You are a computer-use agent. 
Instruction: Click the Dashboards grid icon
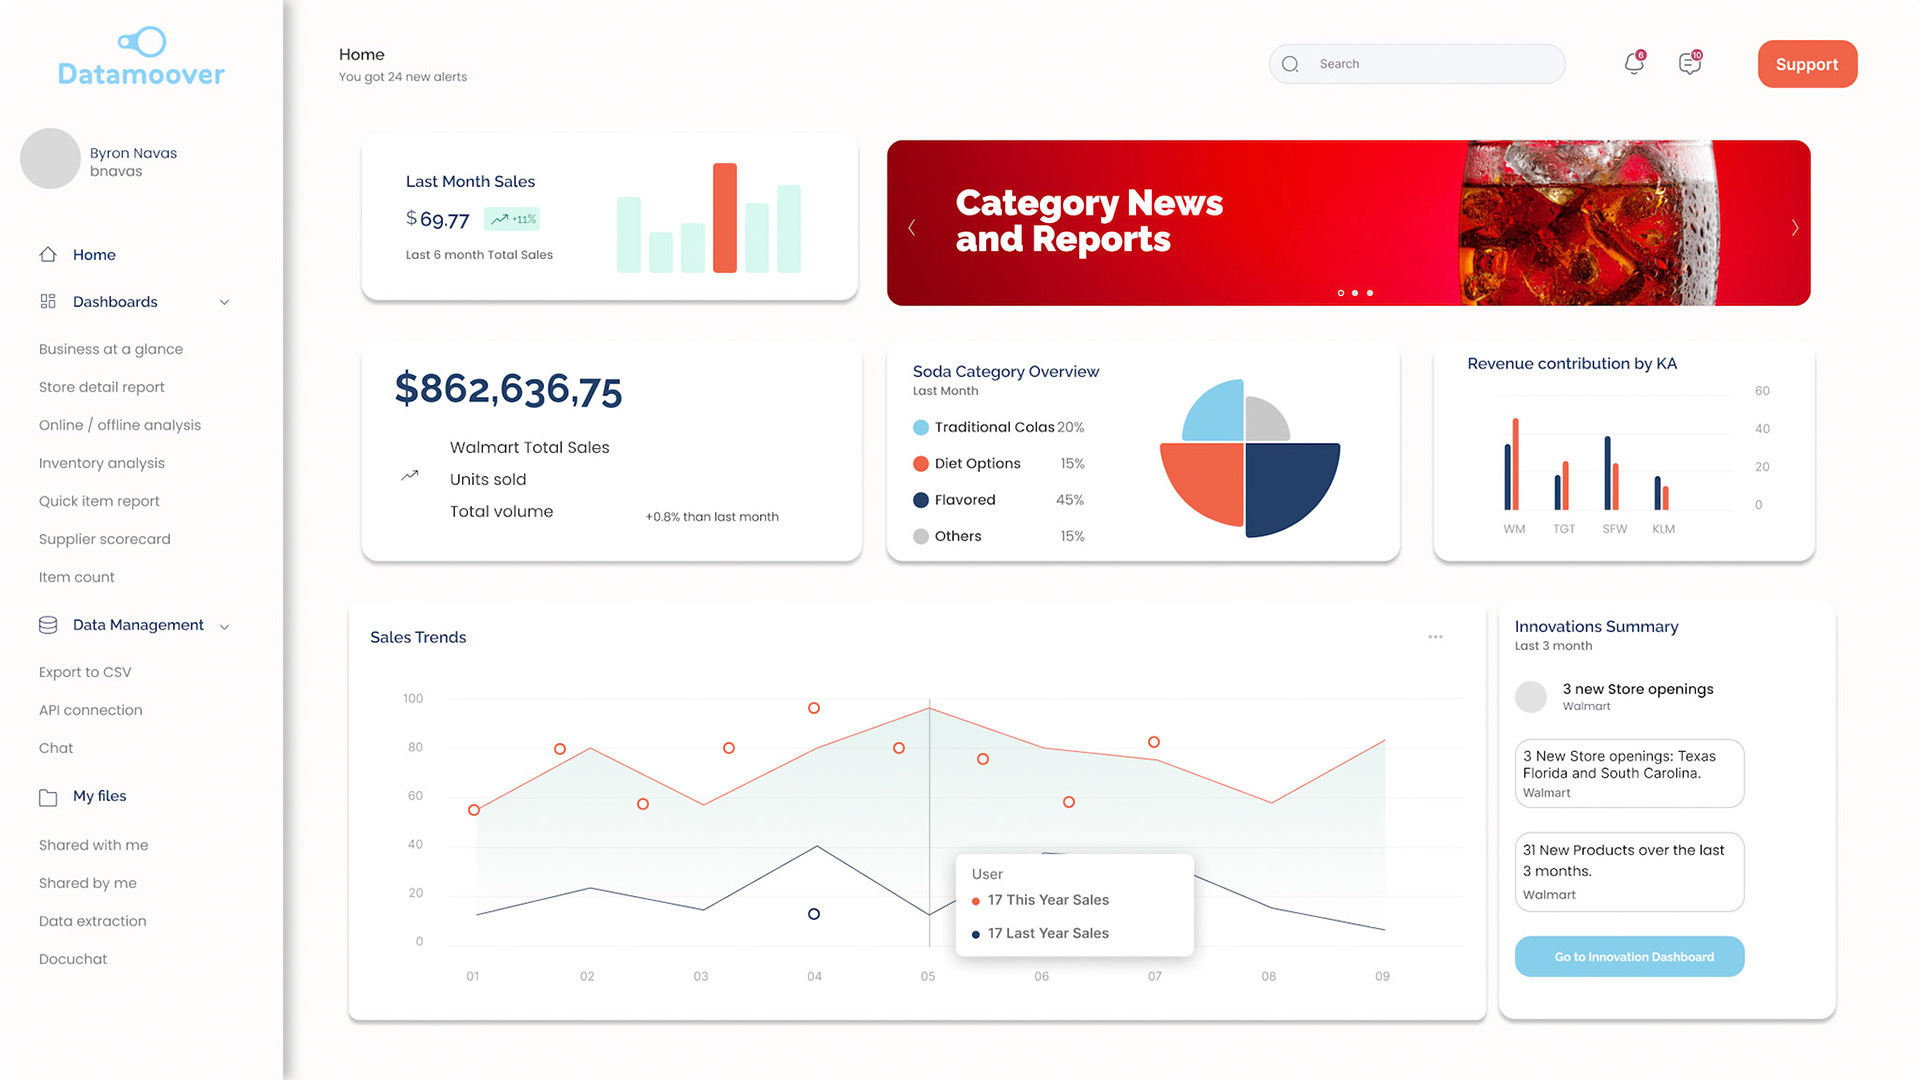click(x=48, y=302)
